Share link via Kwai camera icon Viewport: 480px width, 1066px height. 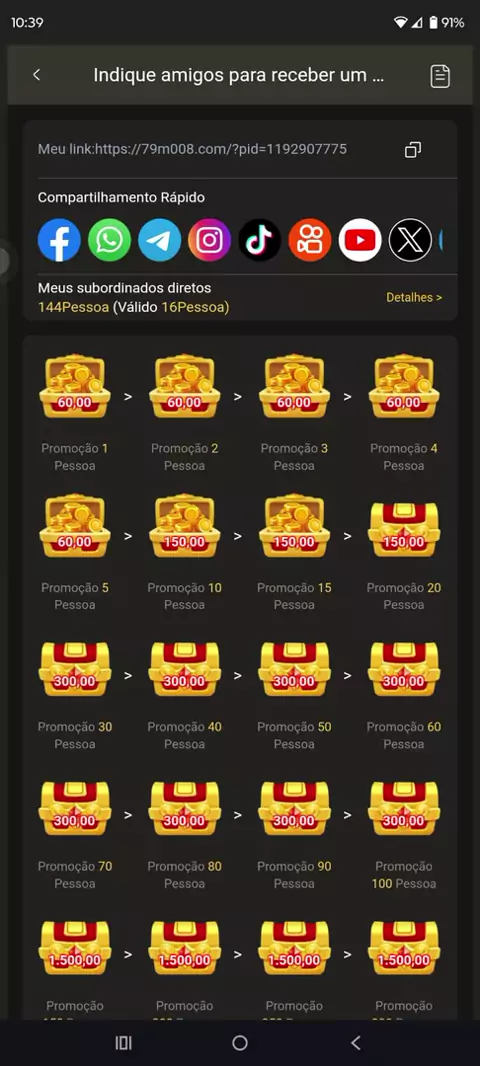pos(310,240)
